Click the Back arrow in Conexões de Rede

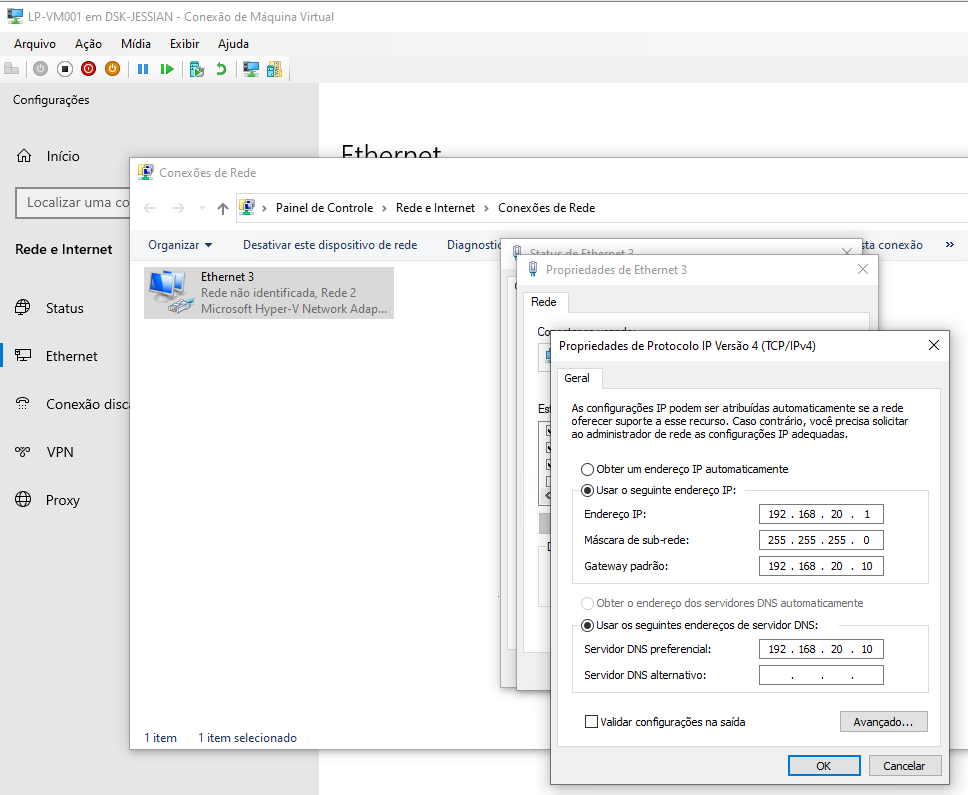coord(149,209)
